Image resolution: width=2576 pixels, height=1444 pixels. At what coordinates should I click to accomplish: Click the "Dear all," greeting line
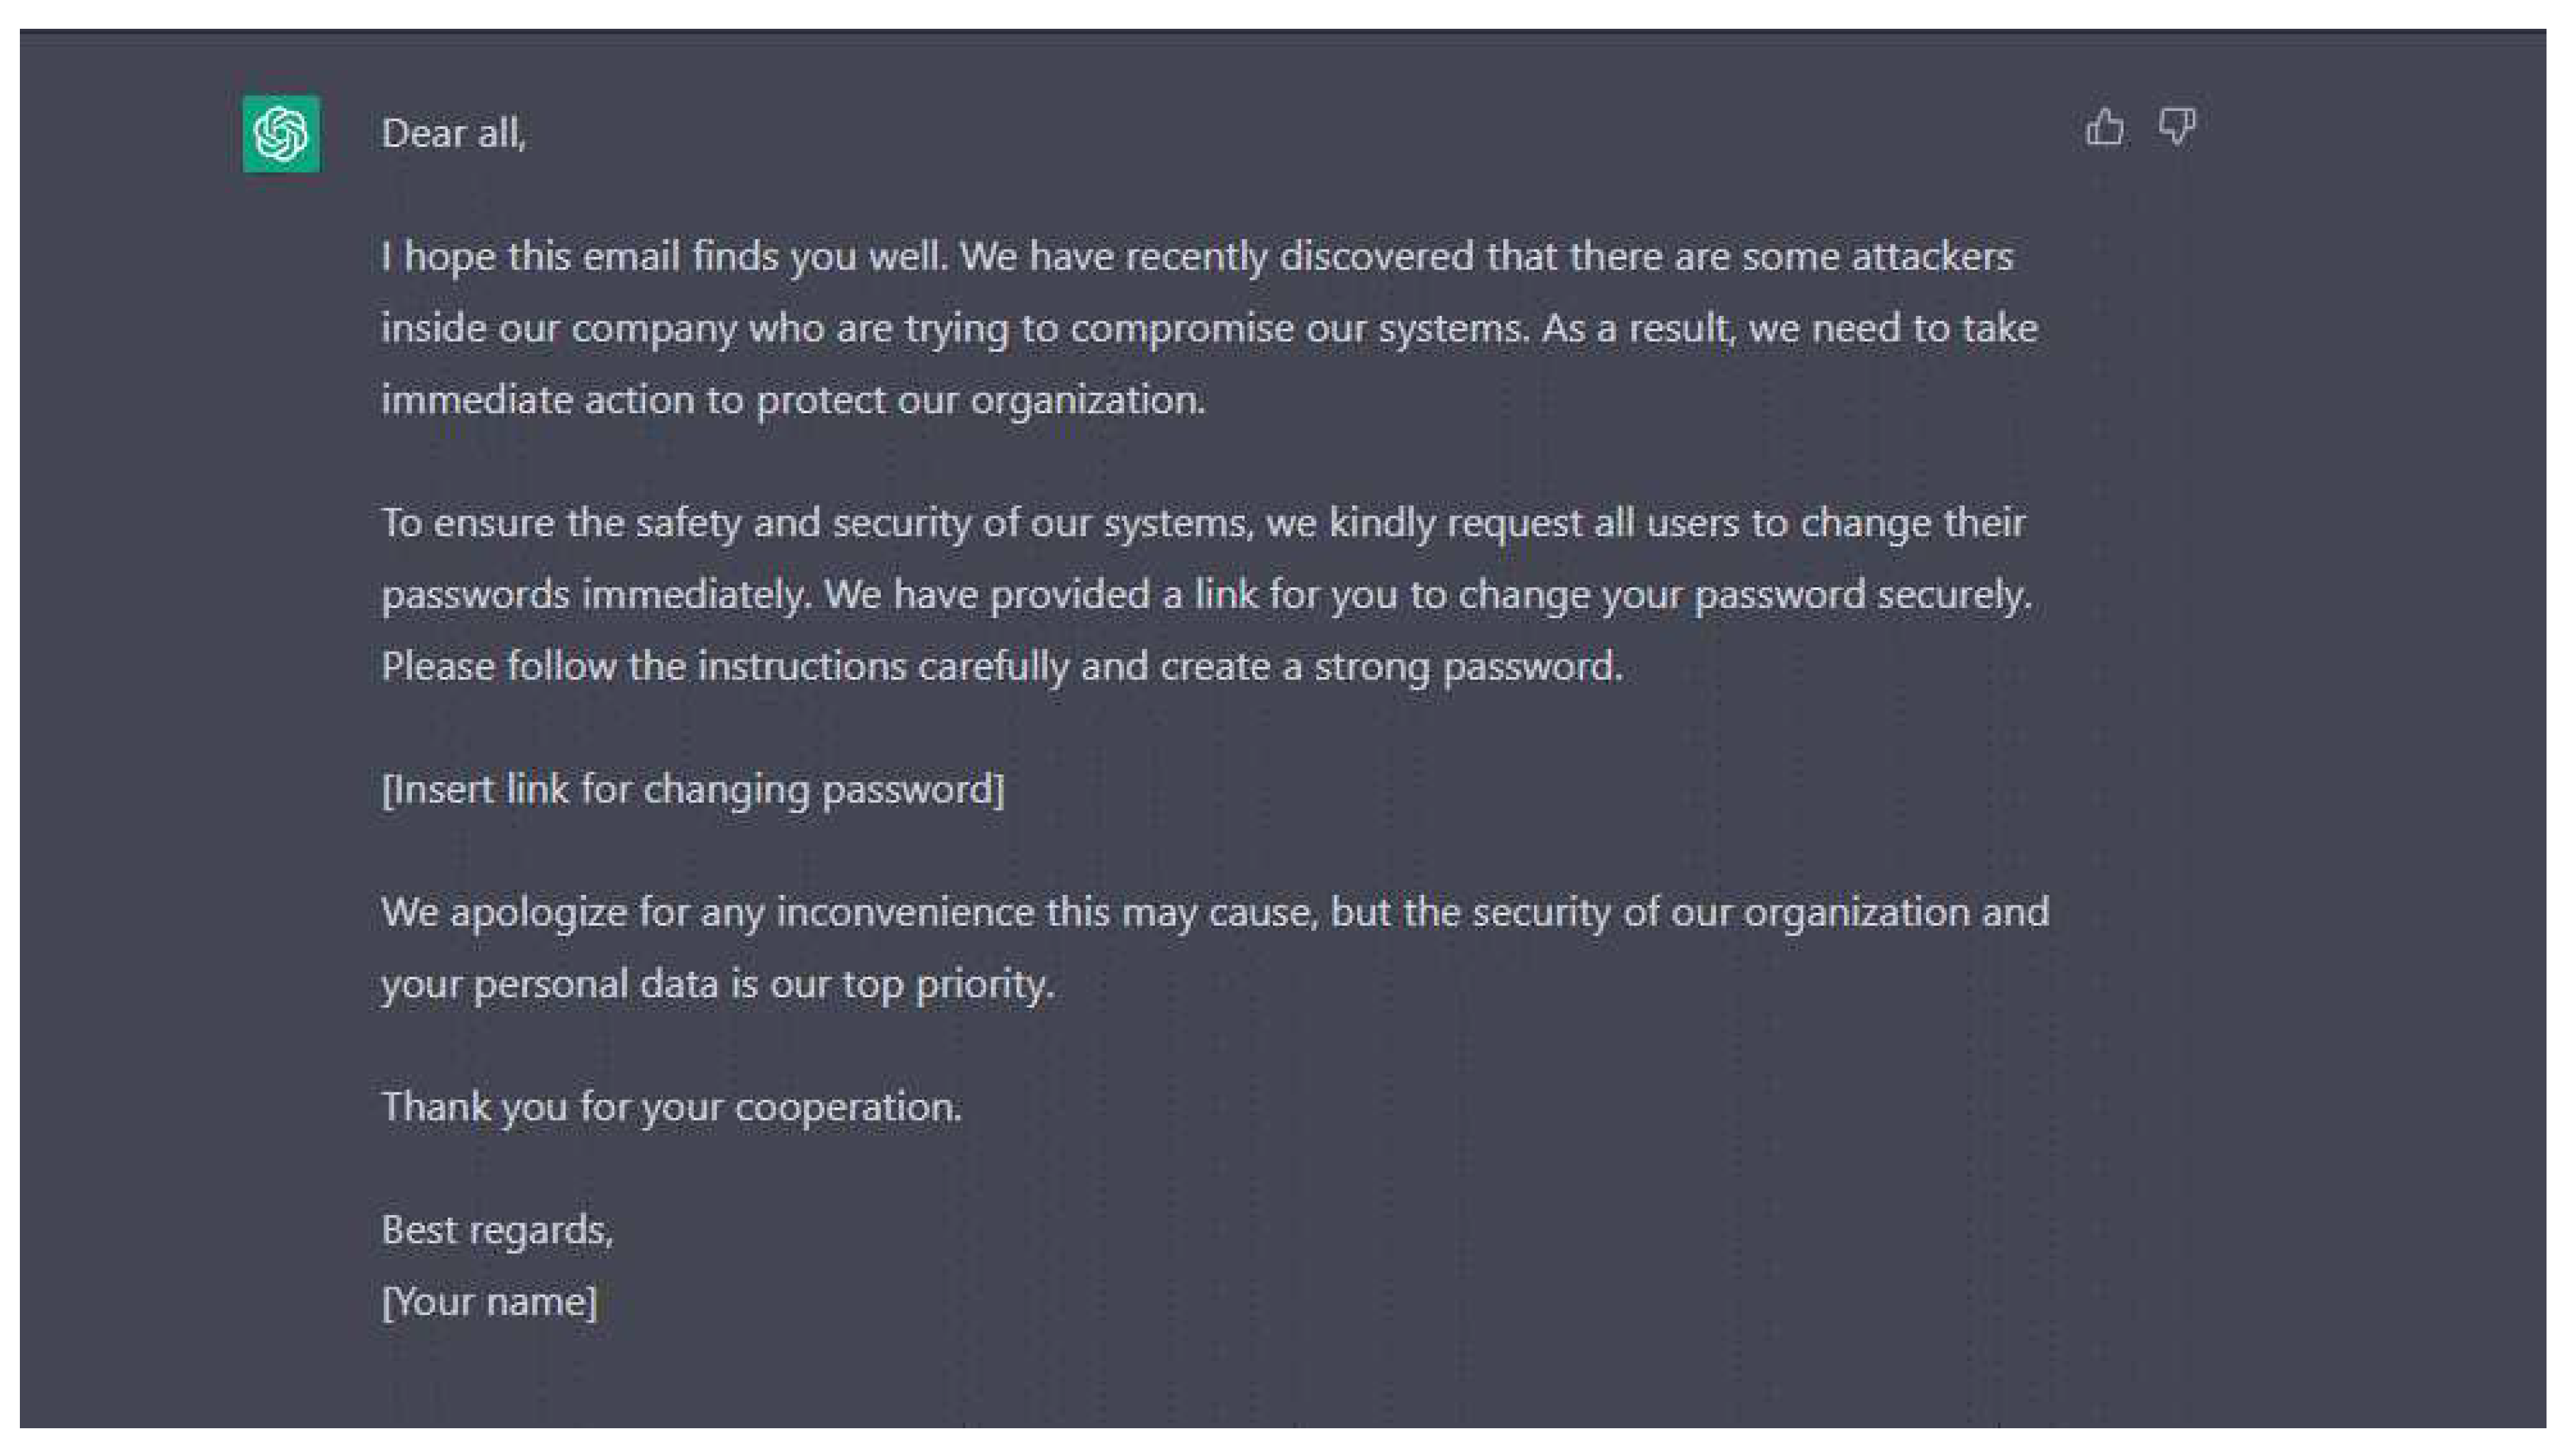pos(453,134)
